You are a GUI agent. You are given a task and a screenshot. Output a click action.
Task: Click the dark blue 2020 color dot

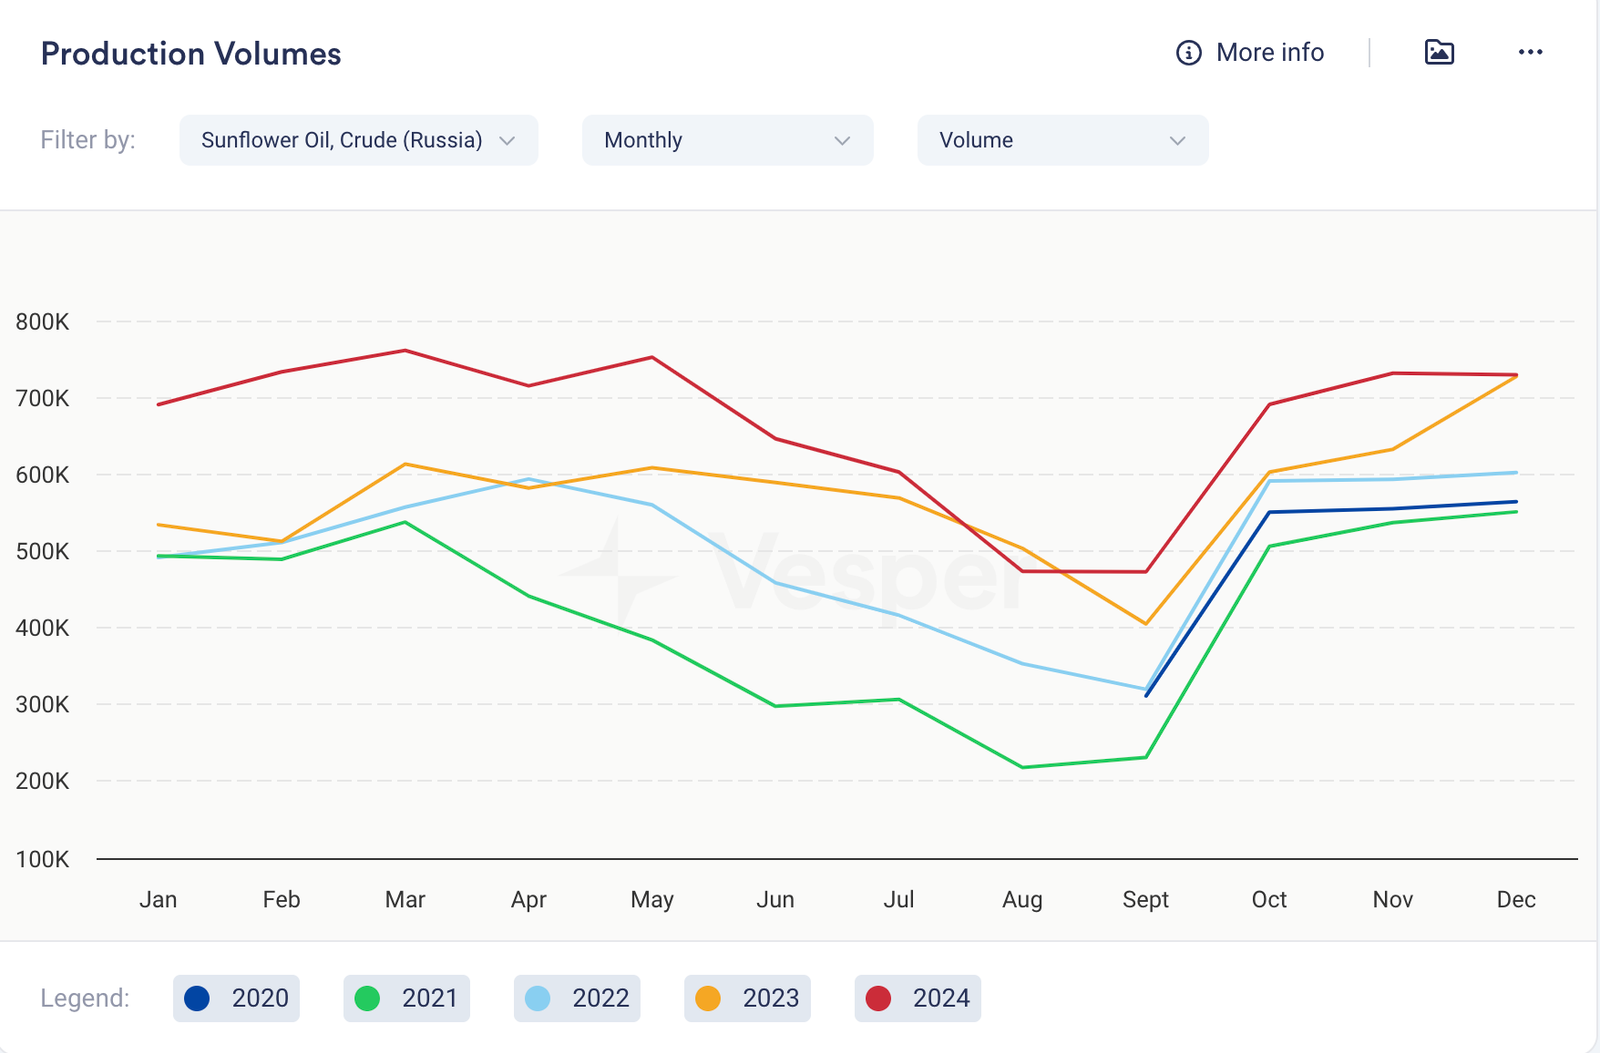click(x=197, y=998)
